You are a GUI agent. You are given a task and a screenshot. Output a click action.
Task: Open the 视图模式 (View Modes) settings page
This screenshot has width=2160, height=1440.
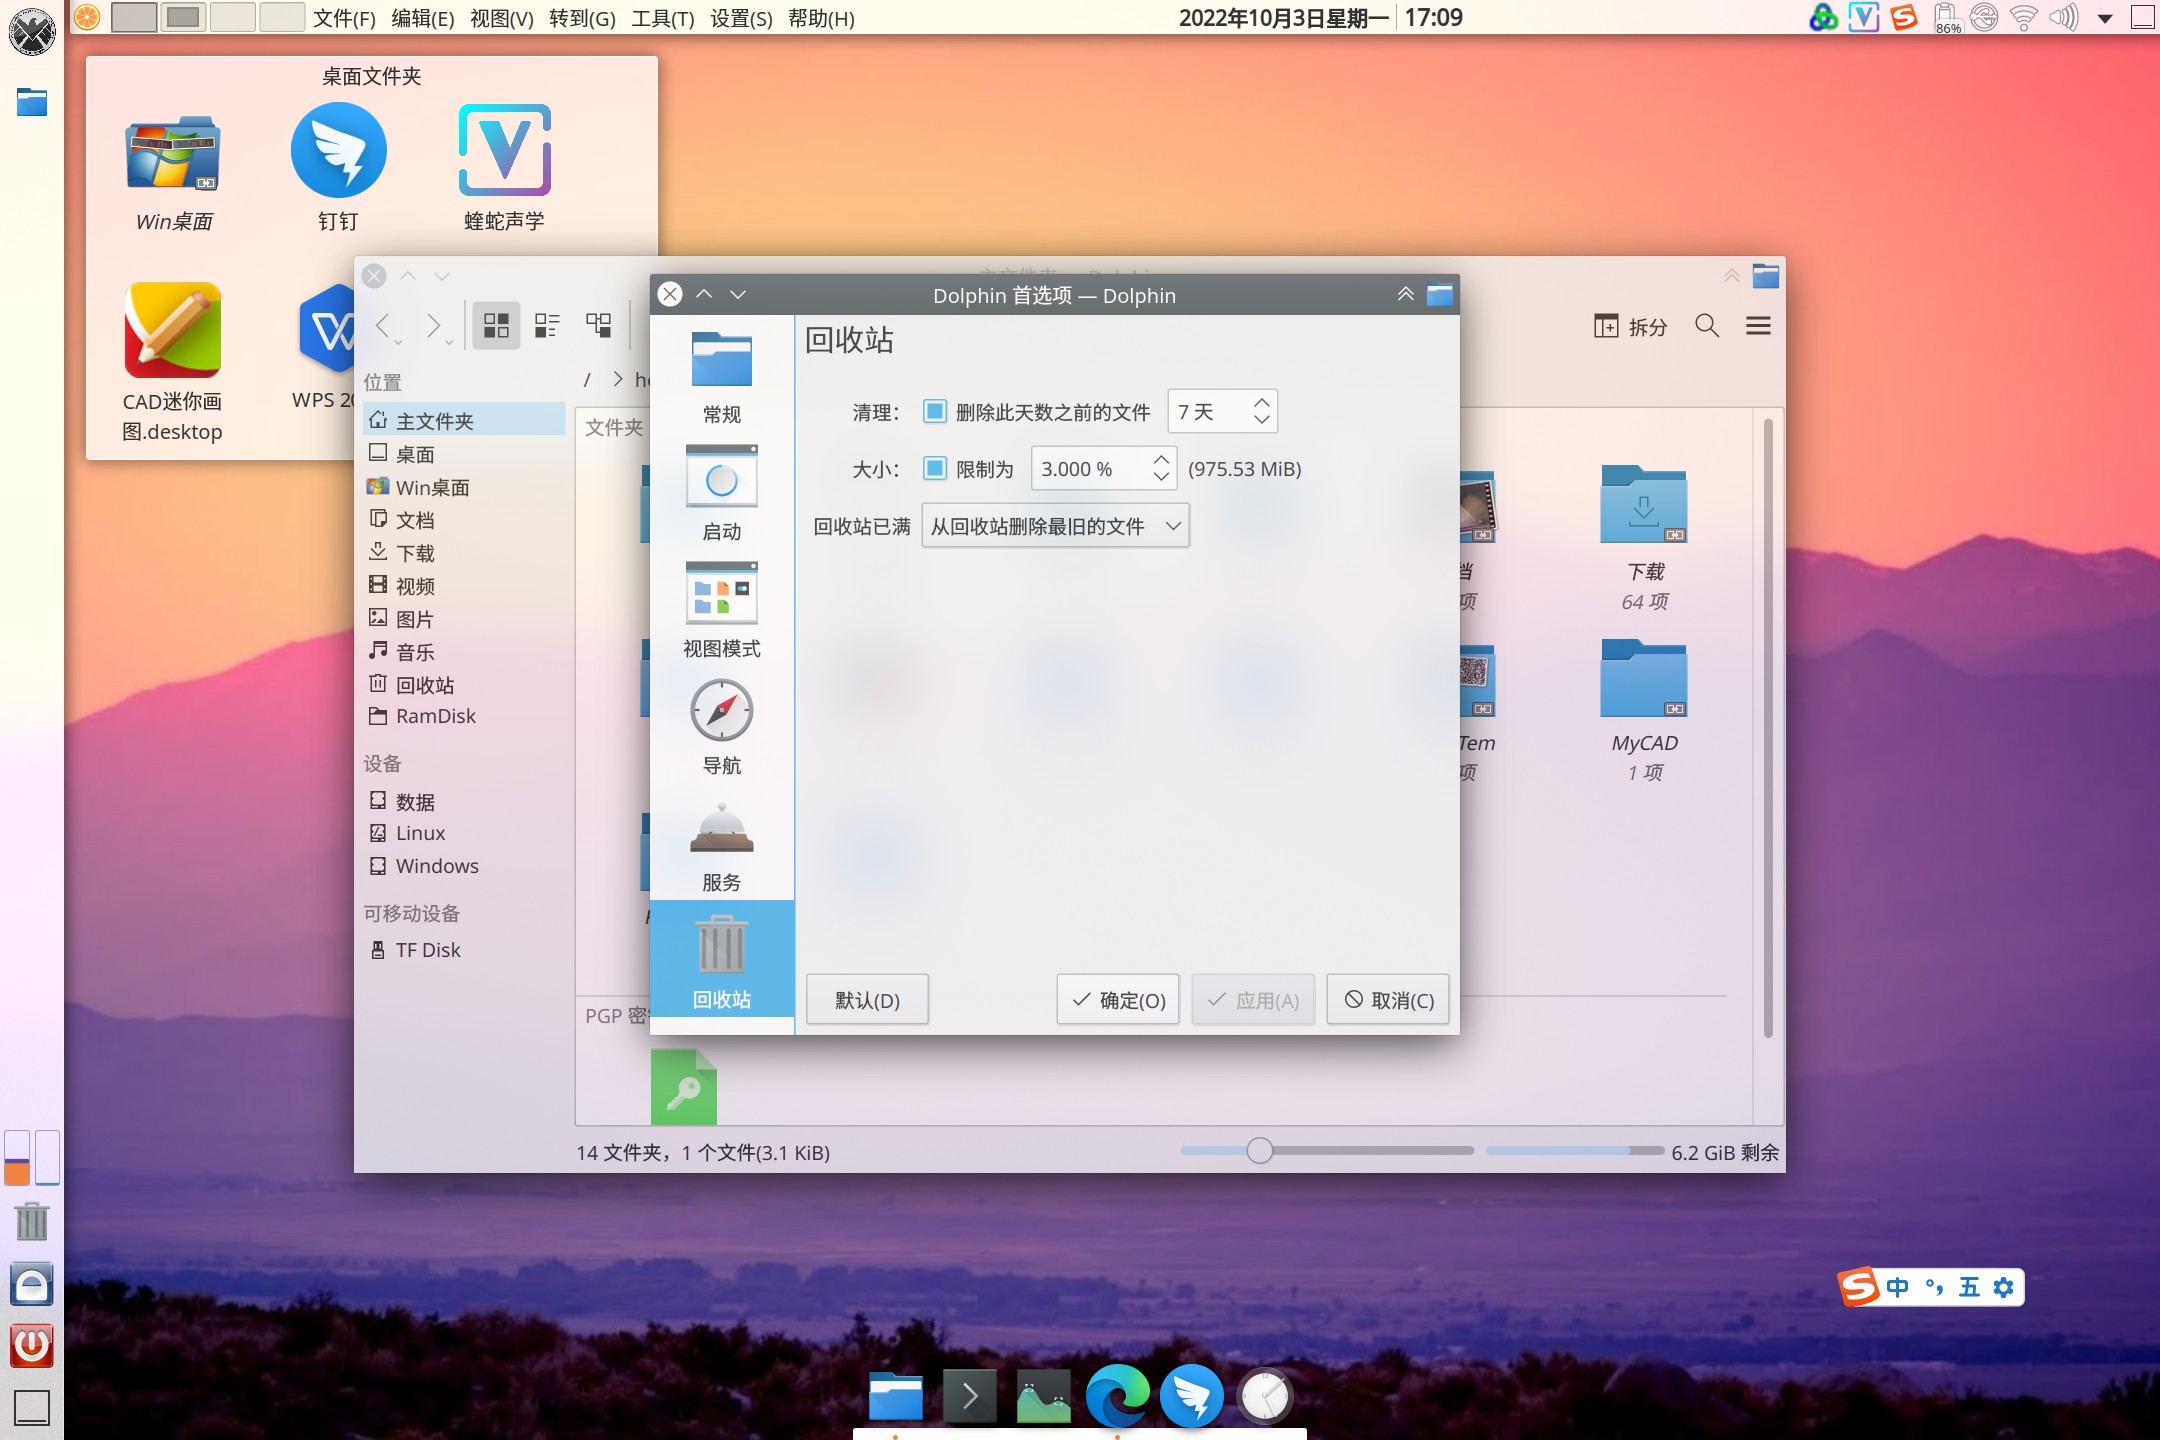[722, 612]
